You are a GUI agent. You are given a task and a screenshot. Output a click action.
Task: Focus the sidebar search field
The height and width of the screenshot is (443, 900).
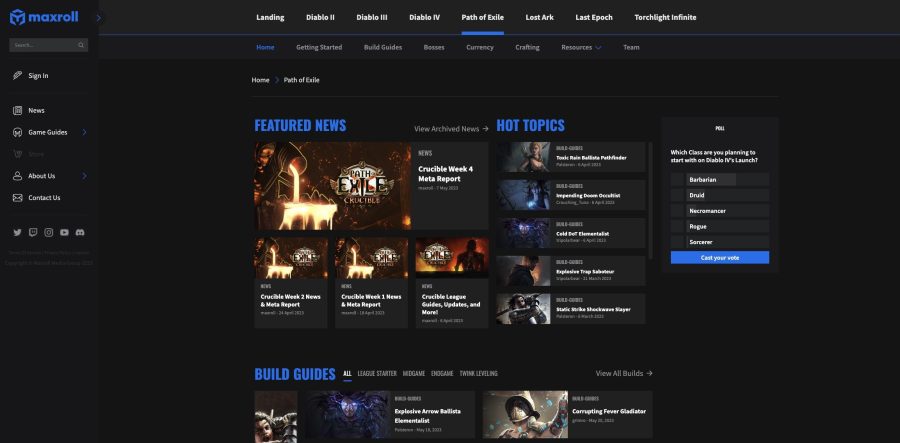[49, 45]
